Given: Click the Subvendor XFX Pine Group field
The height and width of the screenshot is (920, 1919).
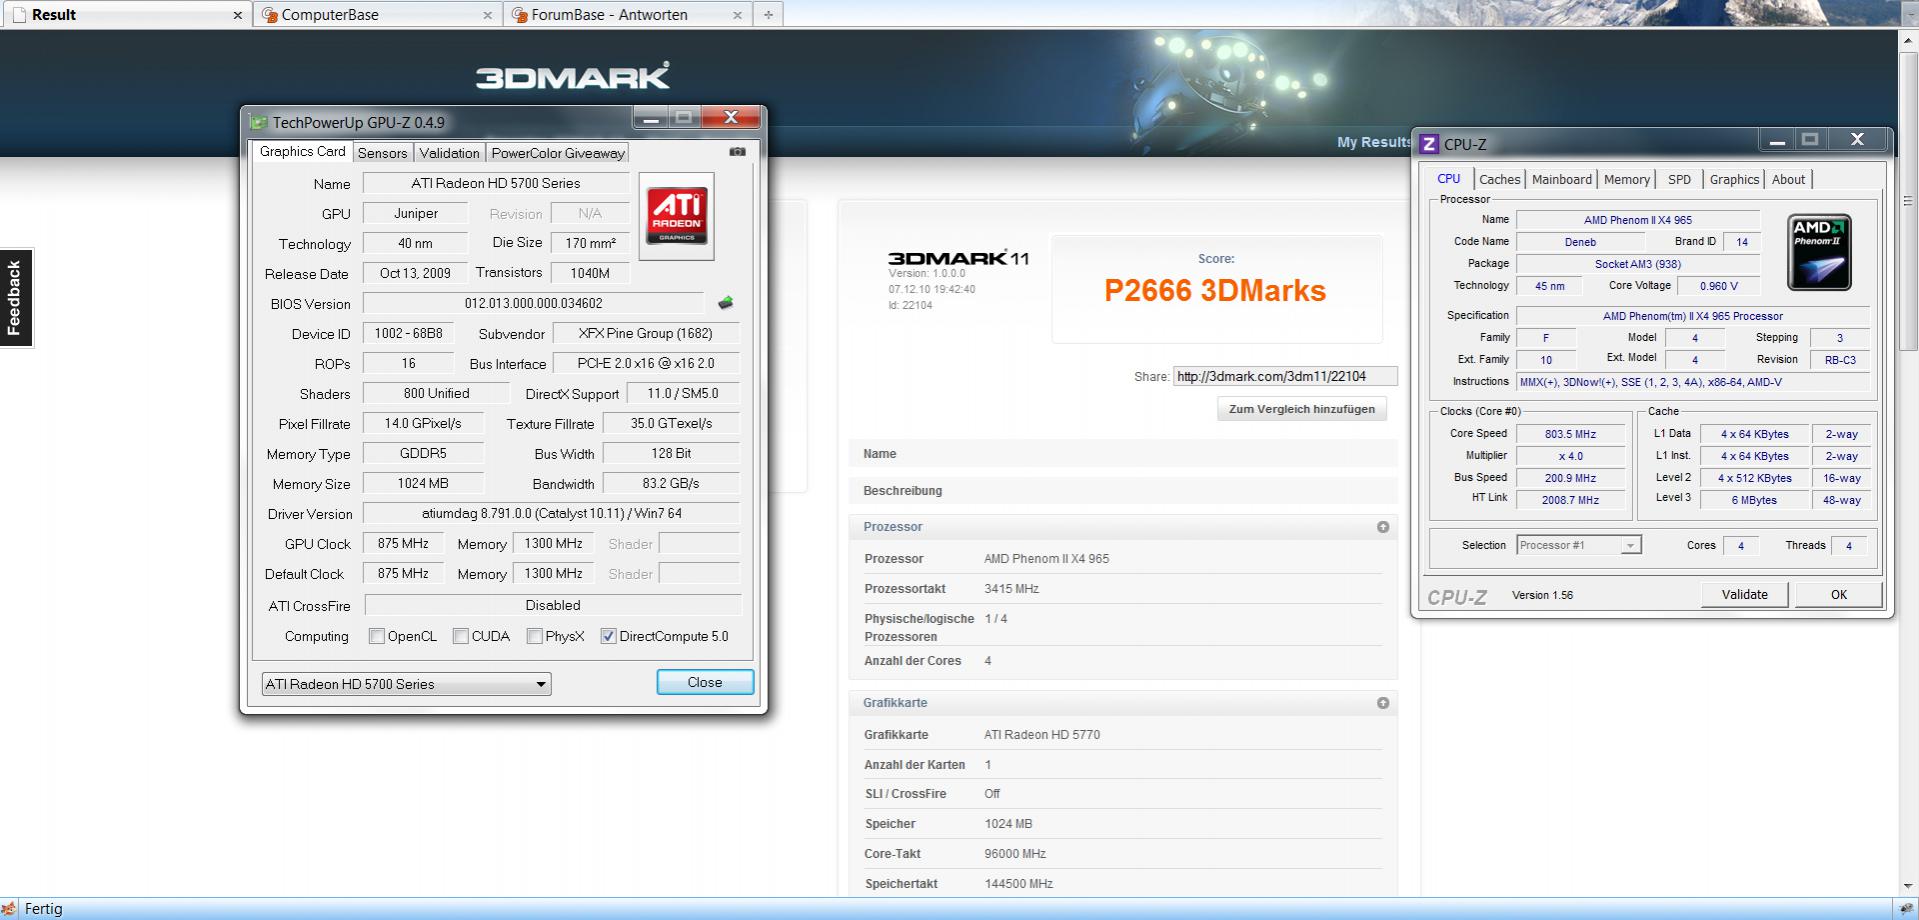Looking at the screenshot, I should tap(645, 333).
